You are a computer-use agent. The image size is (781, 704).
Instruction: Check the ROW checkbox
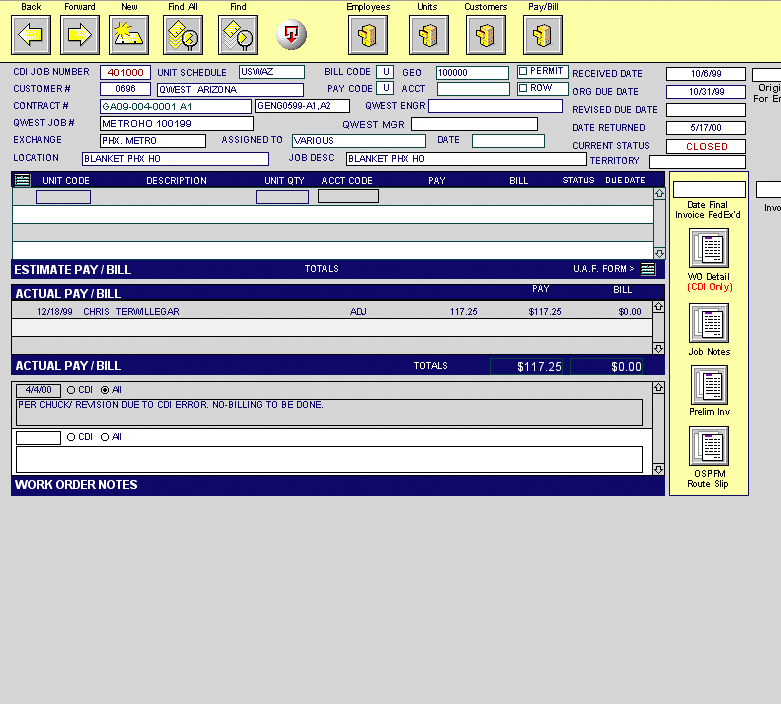(x=522, y=88)
